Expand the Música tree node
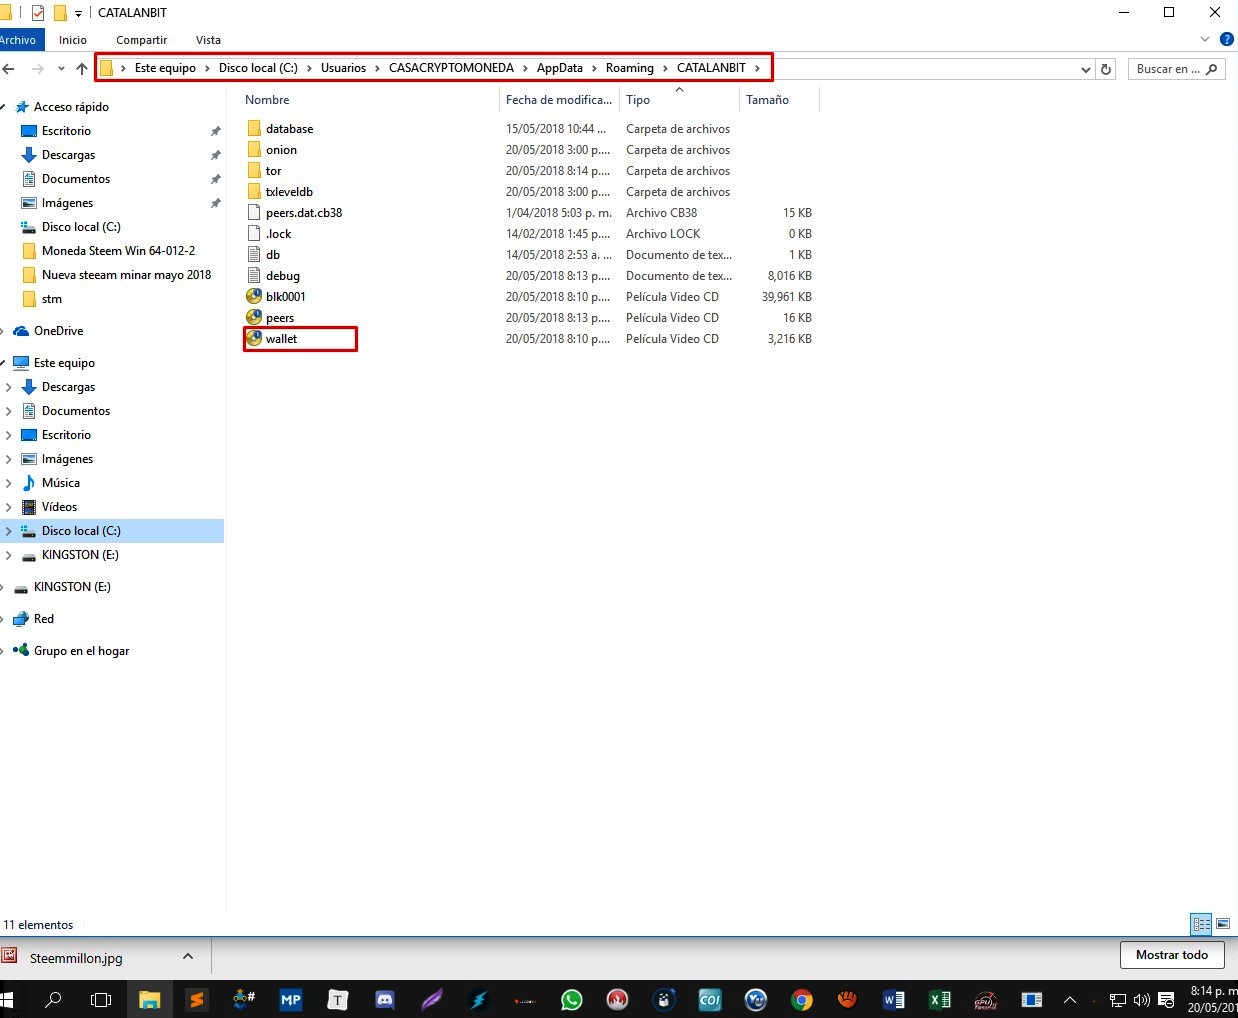This screenshot has width=1238, height=1018. pyautogui.click(x=9, y=483)
